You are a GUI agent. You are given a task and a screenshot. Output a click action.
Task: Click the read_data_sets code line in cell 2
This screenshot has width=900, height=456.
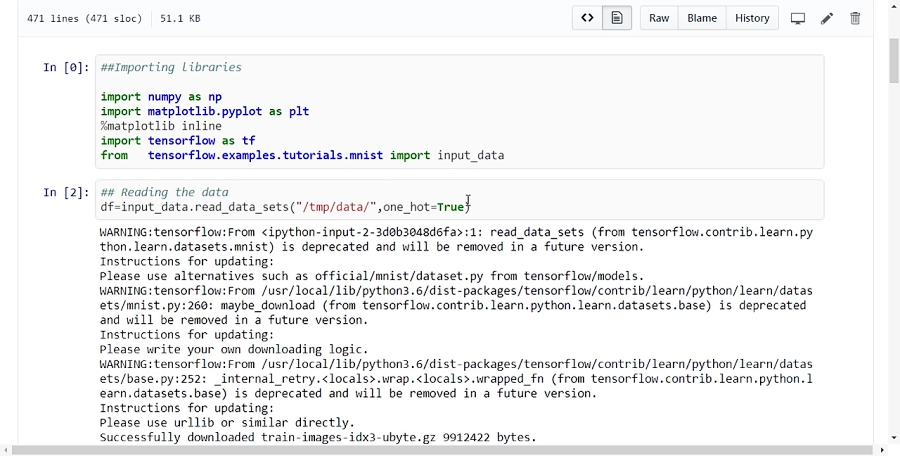pos(284,207)
